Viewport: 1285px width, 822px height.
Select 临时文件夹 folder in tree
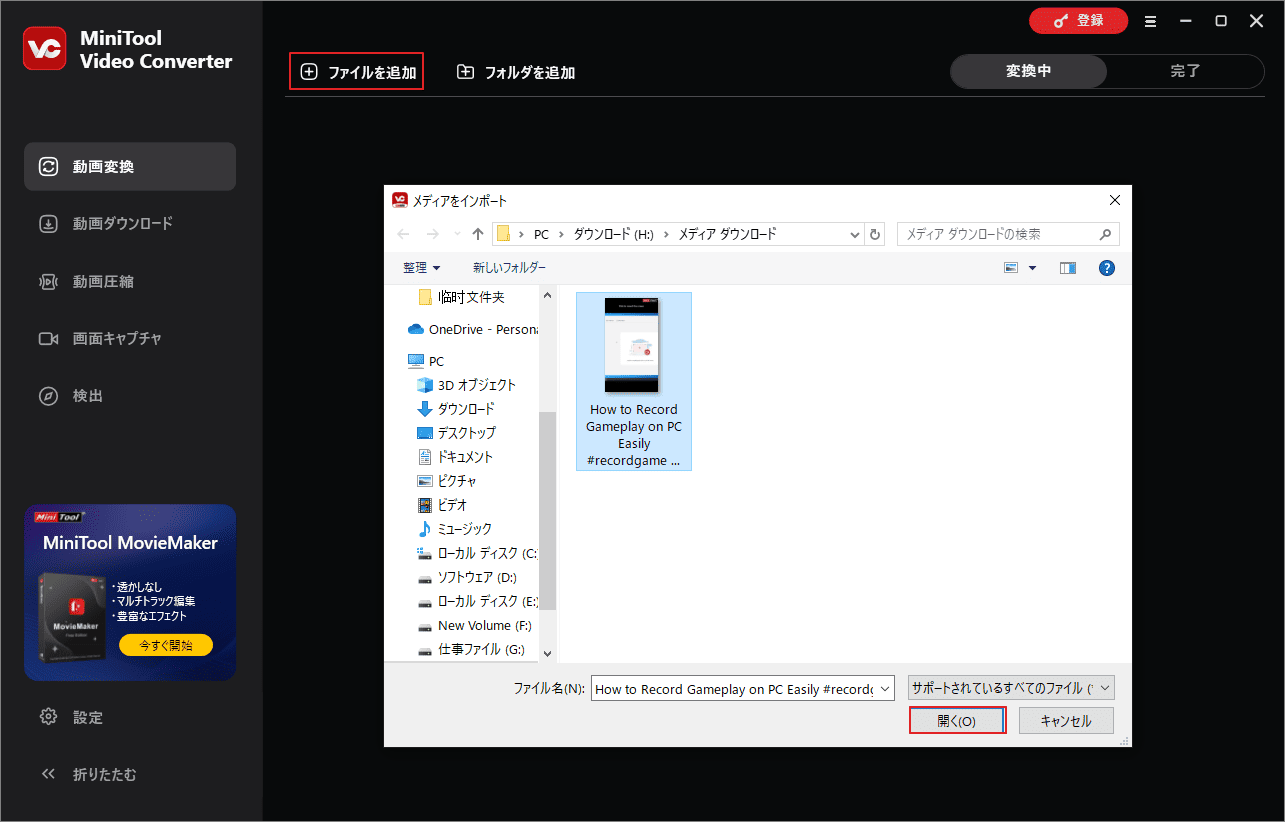pos(462,297)
